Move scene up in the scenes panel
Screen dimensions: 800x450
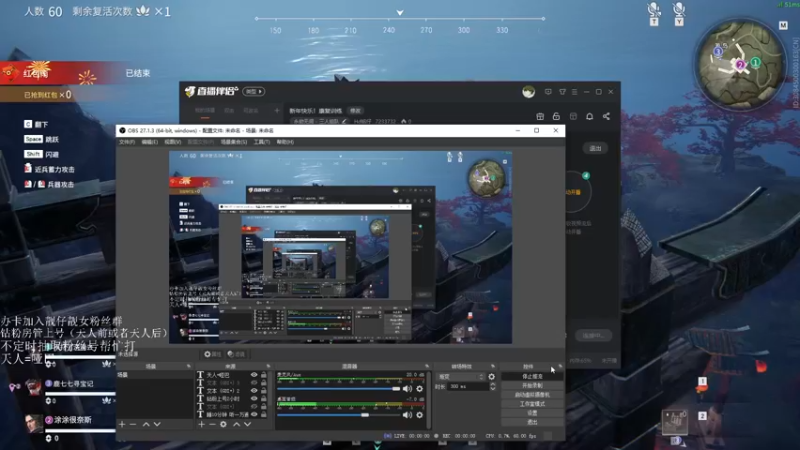146,424
